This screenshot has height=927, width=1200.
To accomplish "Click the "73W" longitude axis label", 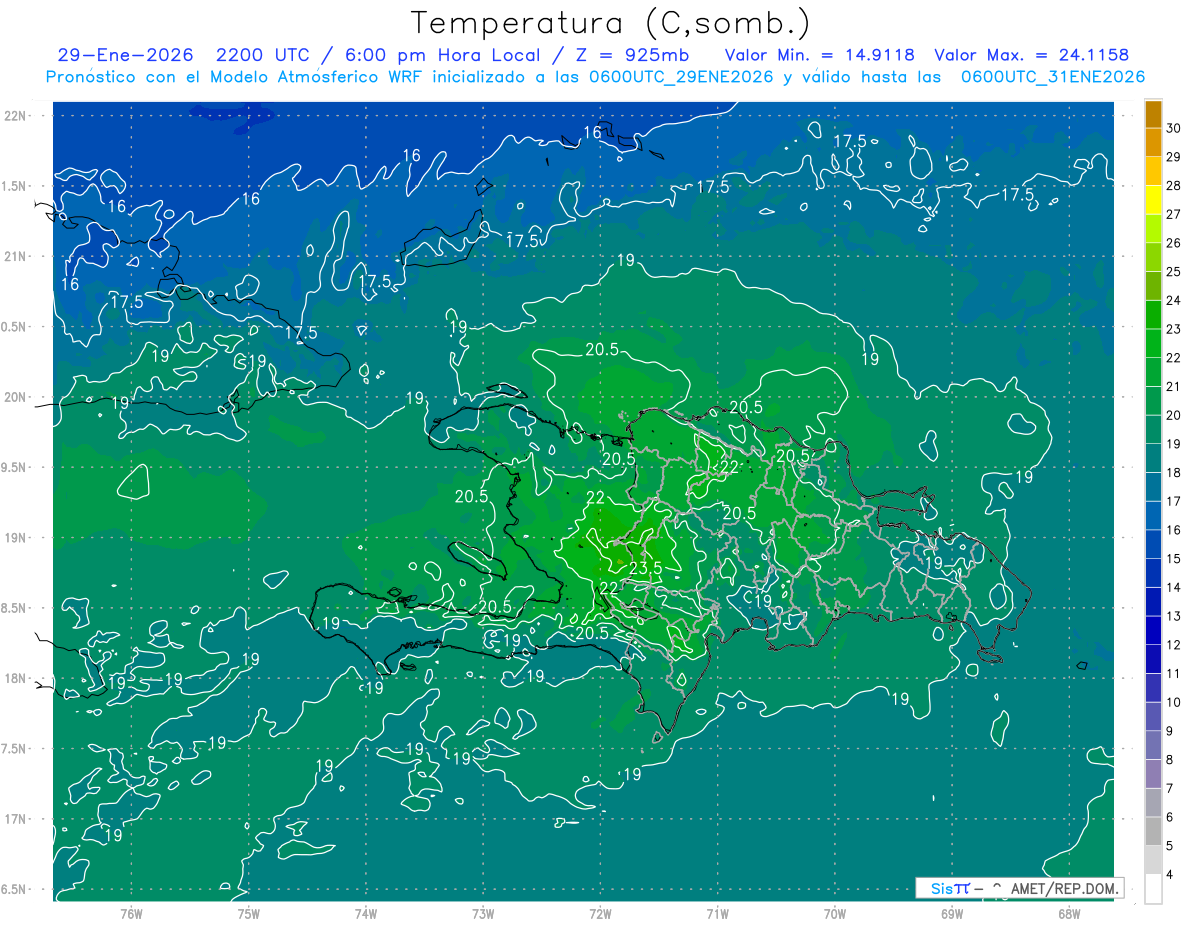I will 483,914.
